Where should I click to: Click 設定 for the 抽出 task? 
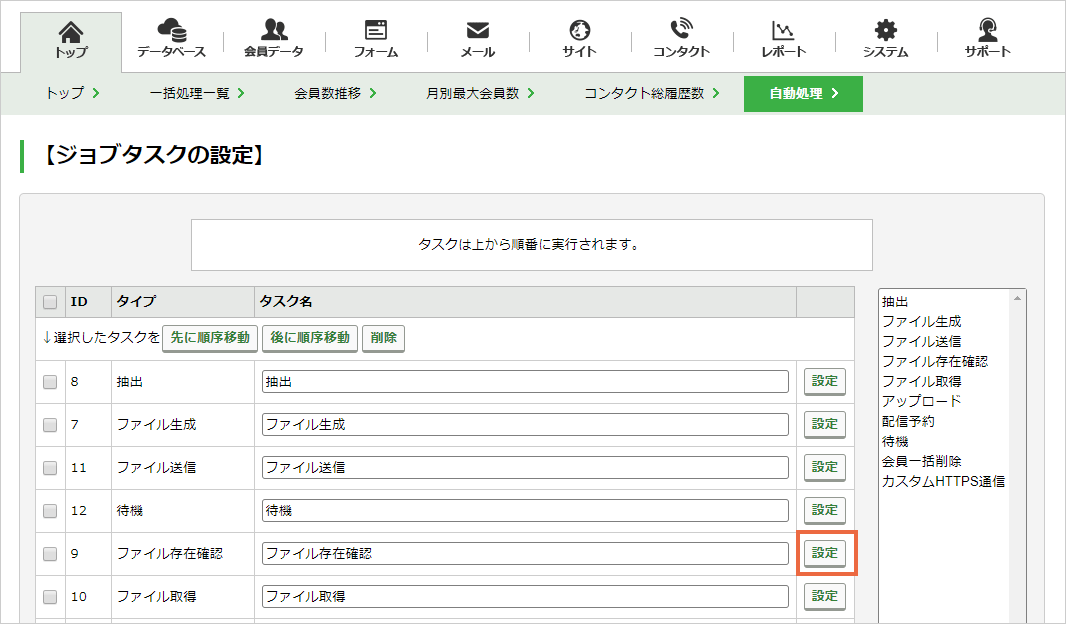point(825,381)
